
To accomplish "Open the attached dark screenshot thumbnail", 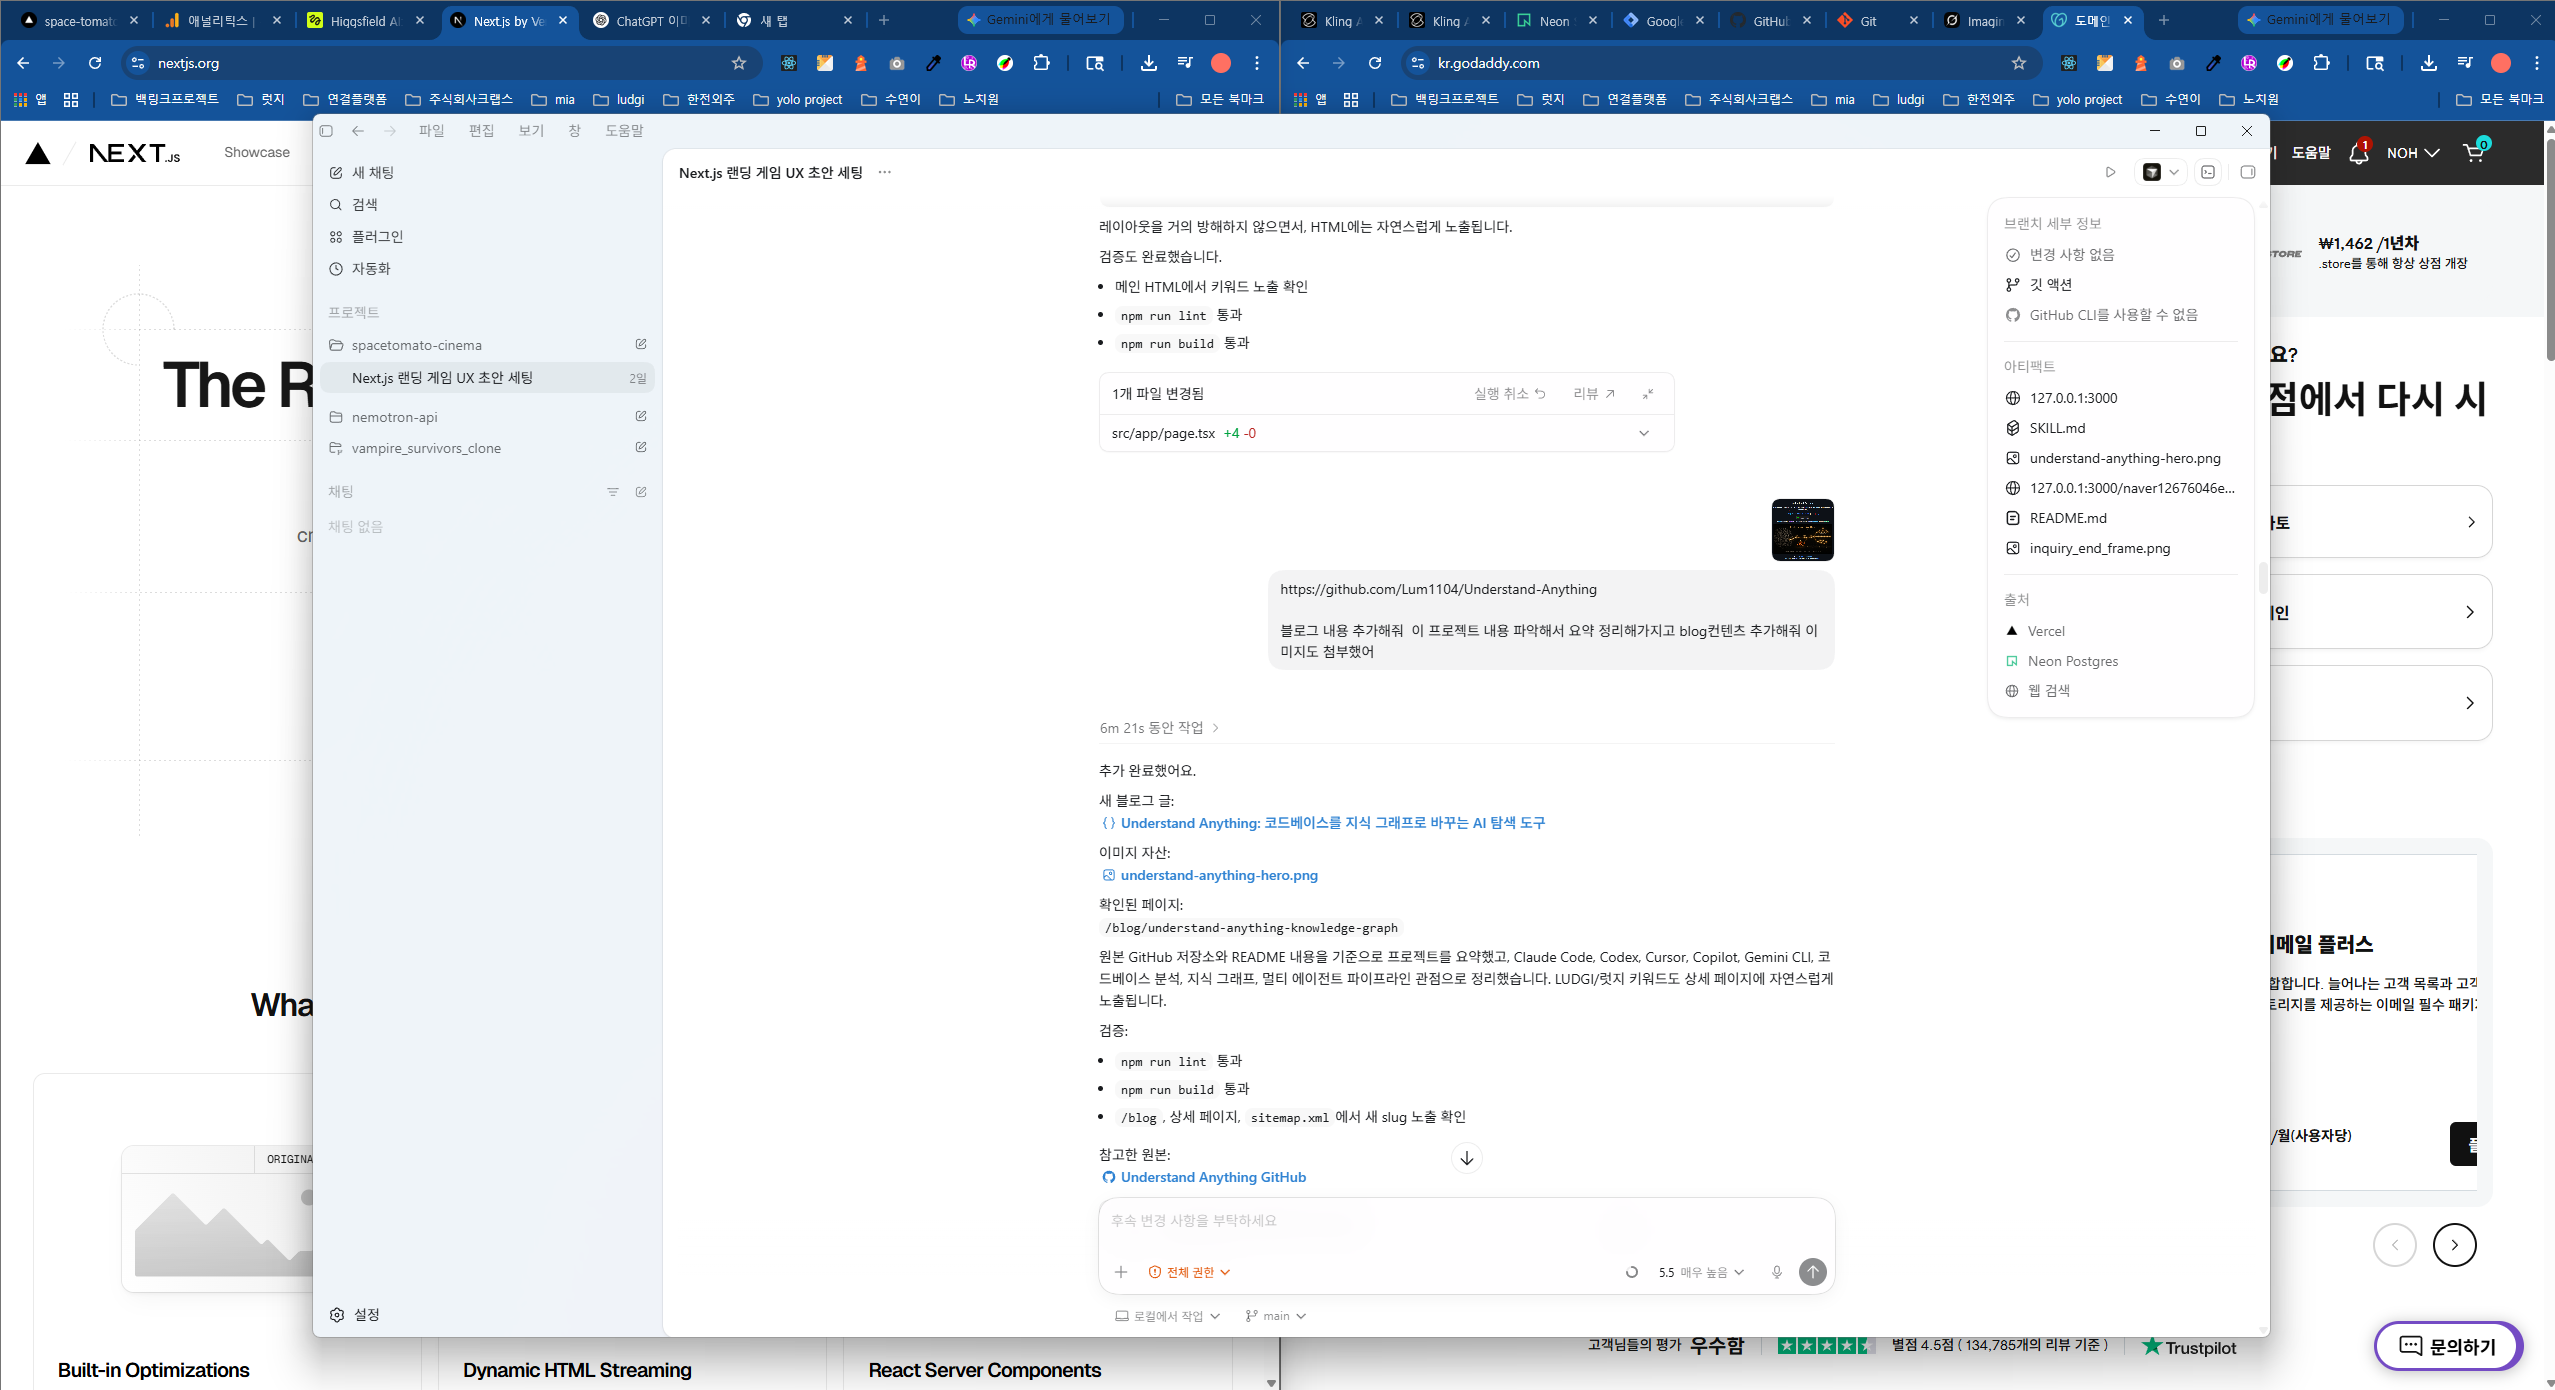I will point(1802,530).
